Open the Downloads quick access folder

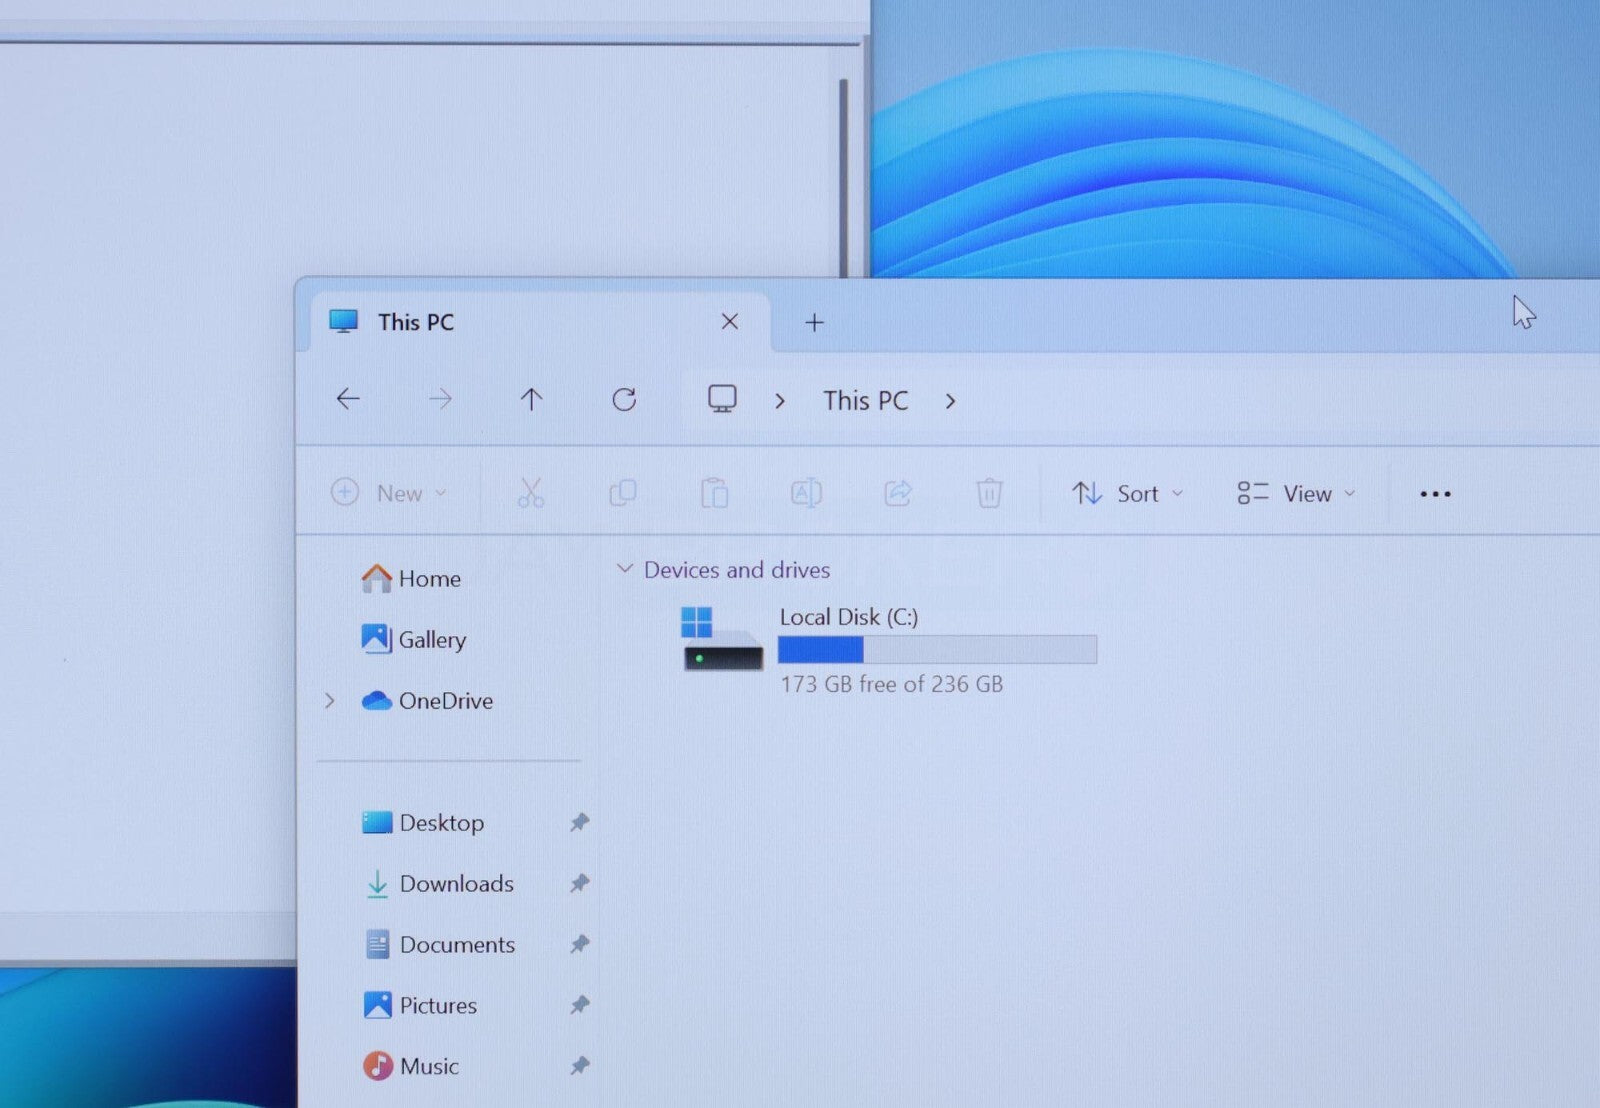[438, 884]
